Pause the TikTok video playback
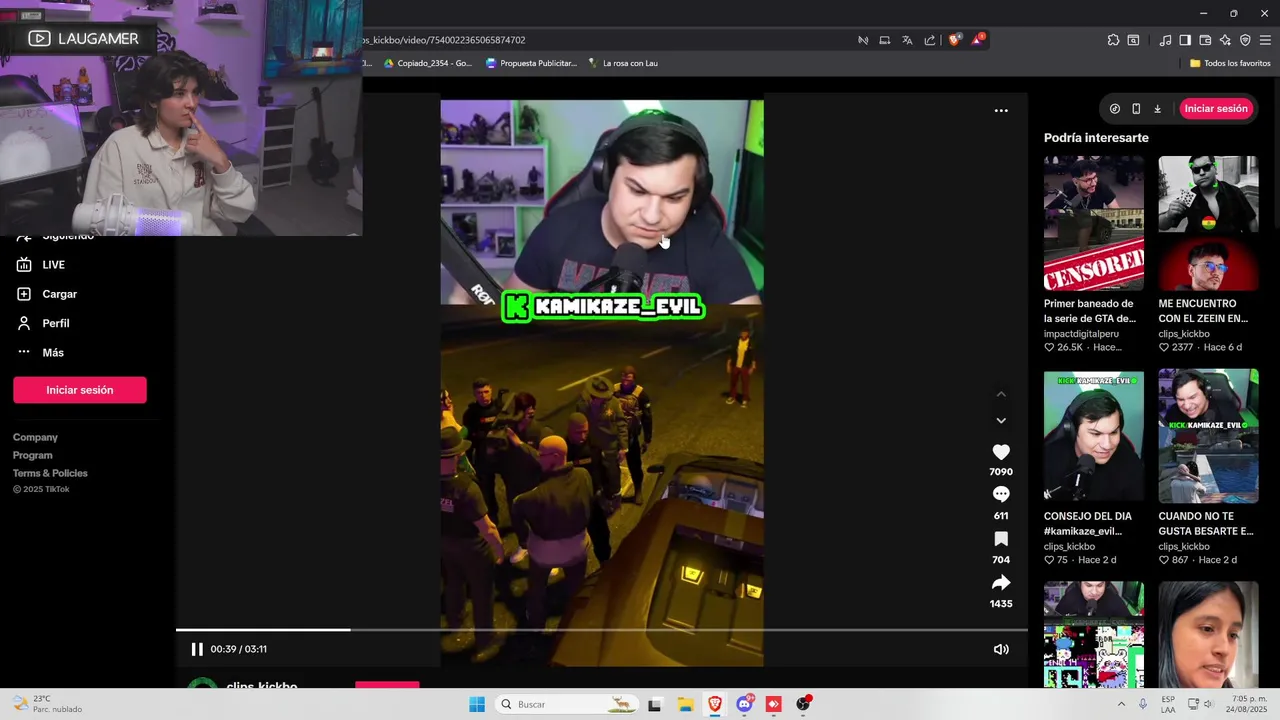 [x=197, y=649]
